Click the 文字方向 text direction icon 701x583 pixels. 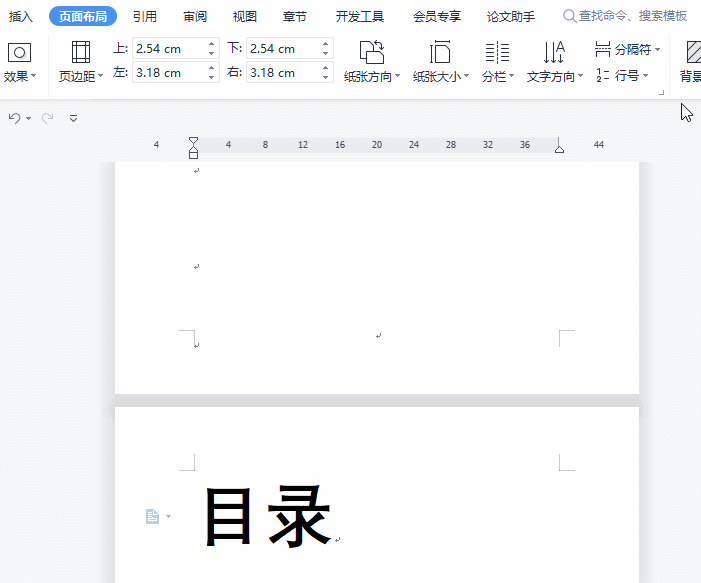[x=554, y=52]
